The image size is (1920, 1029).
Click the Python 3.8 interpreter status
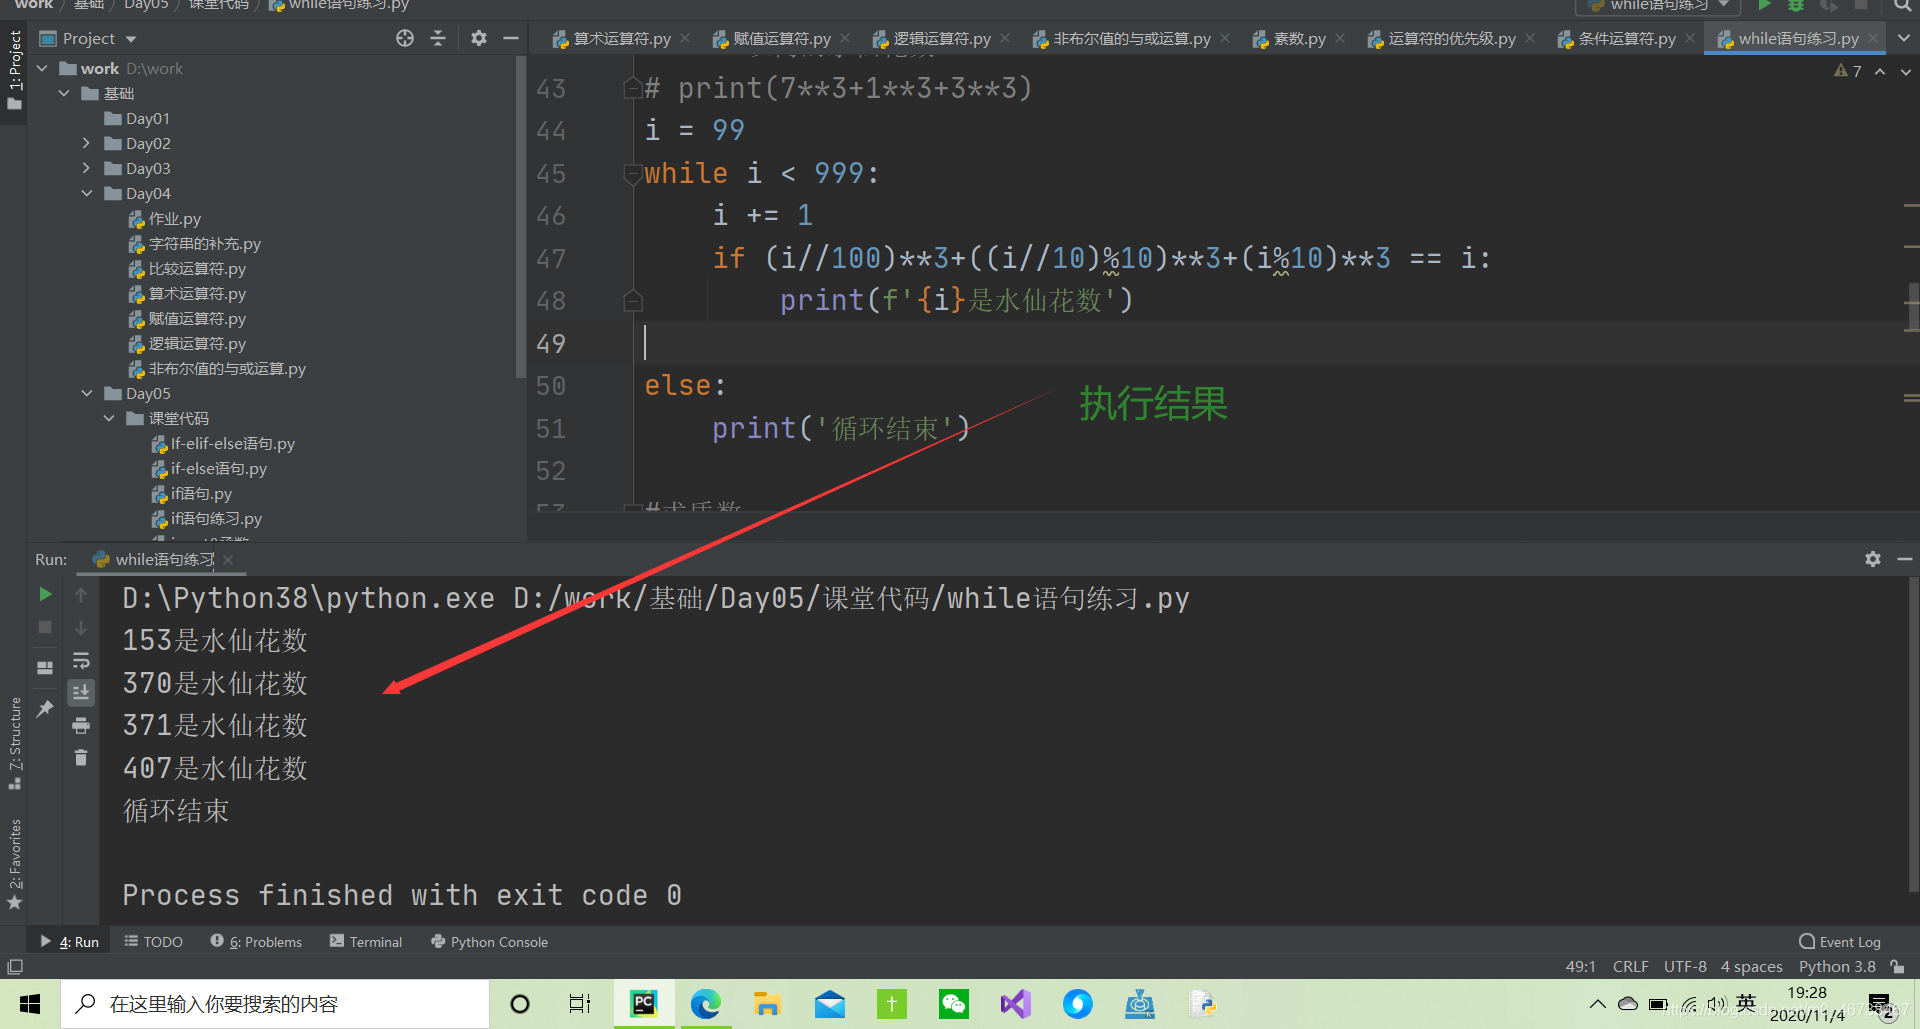1837,967
